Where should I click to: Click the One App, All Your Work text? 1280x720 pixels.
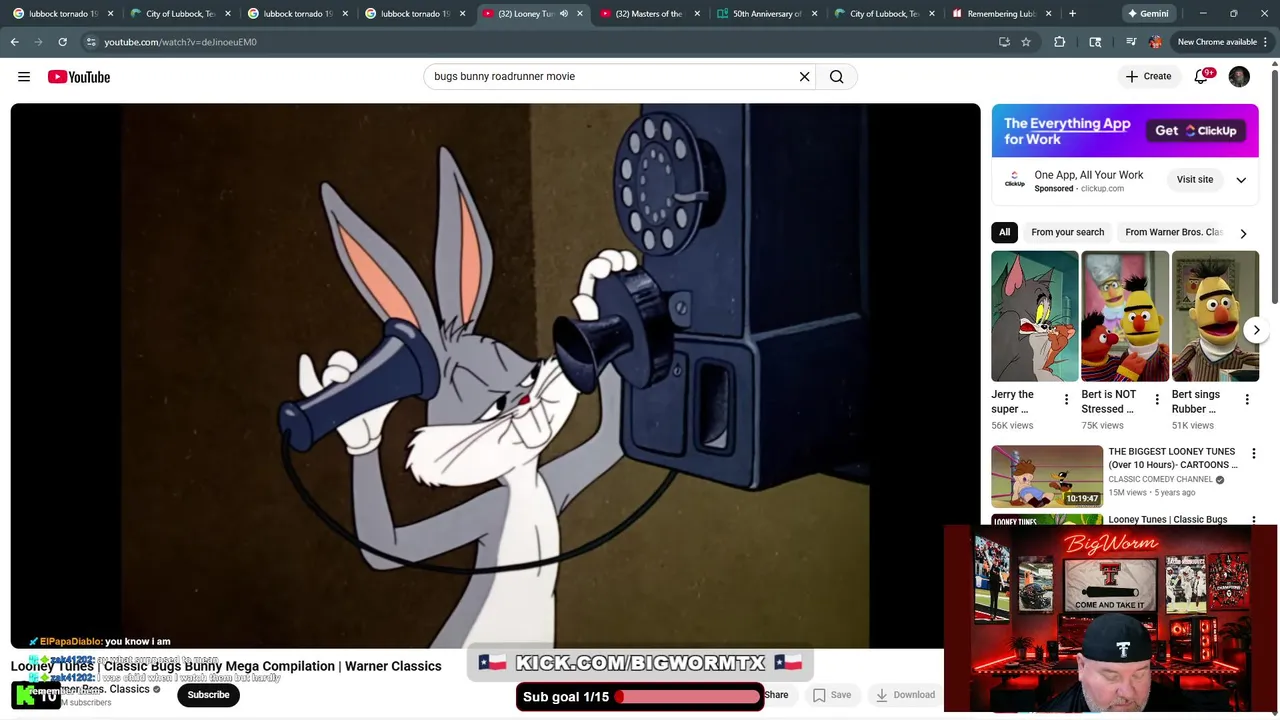point(1089,175)
